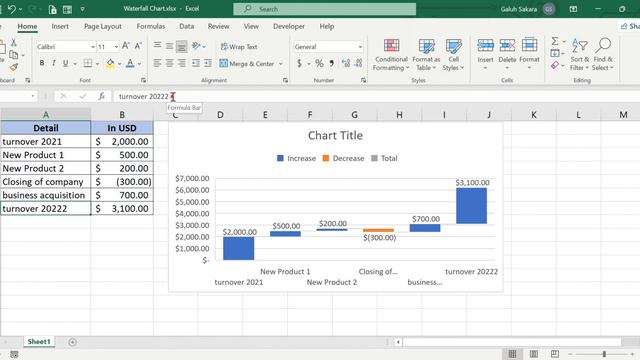Click the Fill Color bucket icon
Image resolution: width=640 pixels, height=360 pixels.
pyautogui.click(x=110, y=63)
